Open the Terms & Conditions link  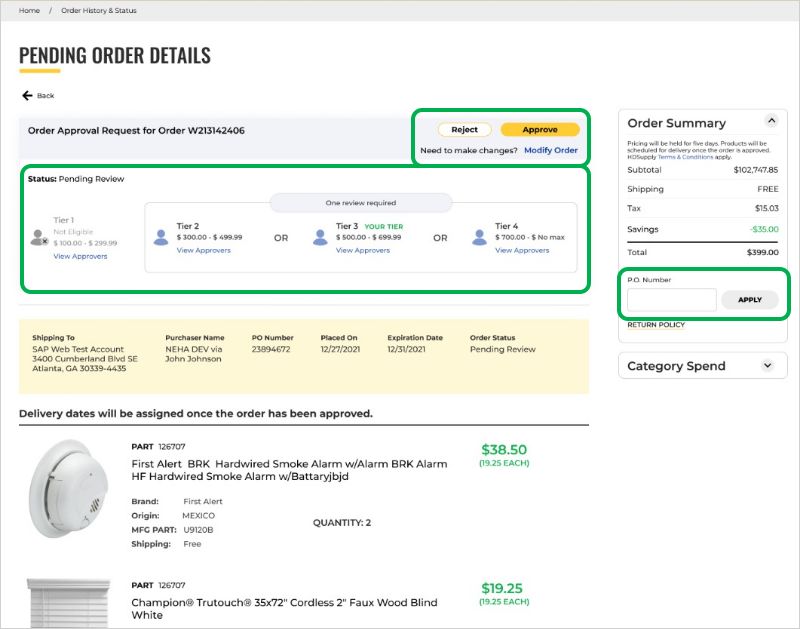(685, 157)
